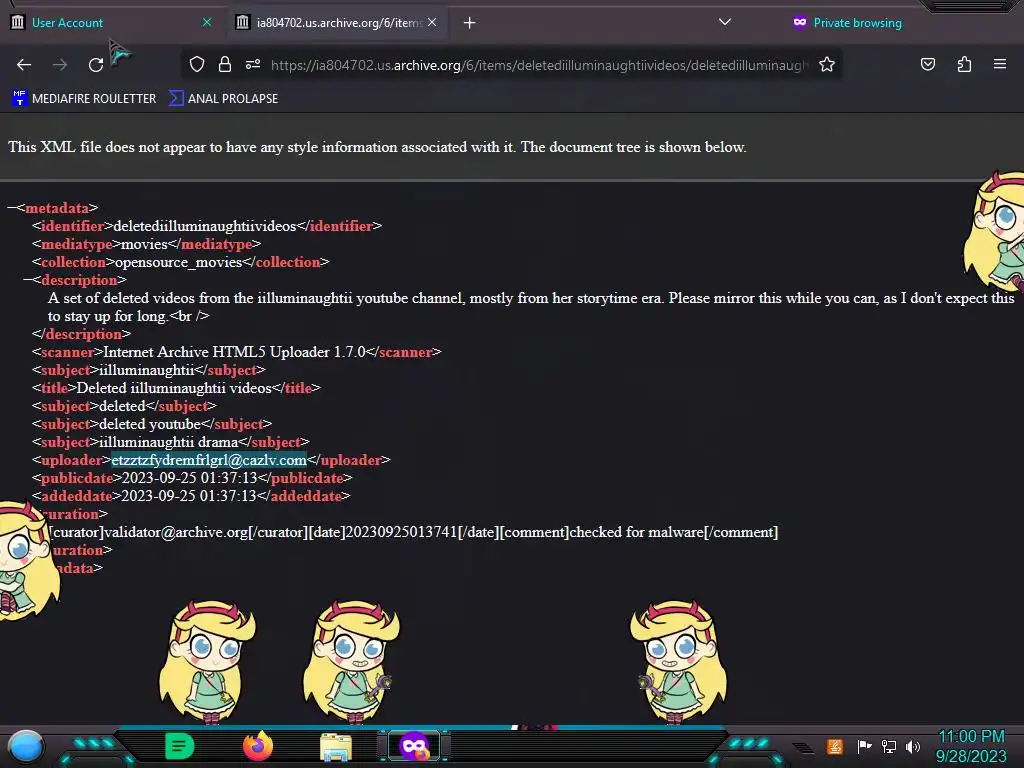
Task: Click the subject value iilluminaughtii drama
Action: [168, 442]
